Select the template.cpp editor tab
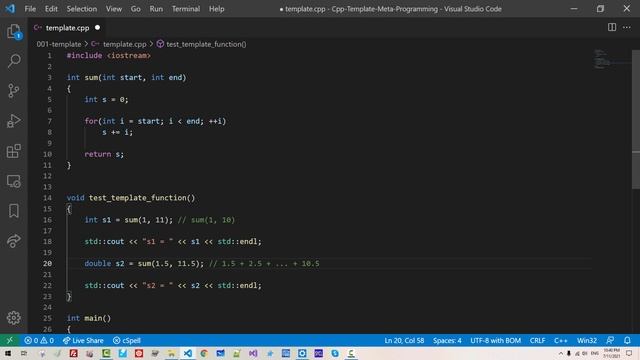The height and width of the screenshot is (360, 640). (67, 28)
